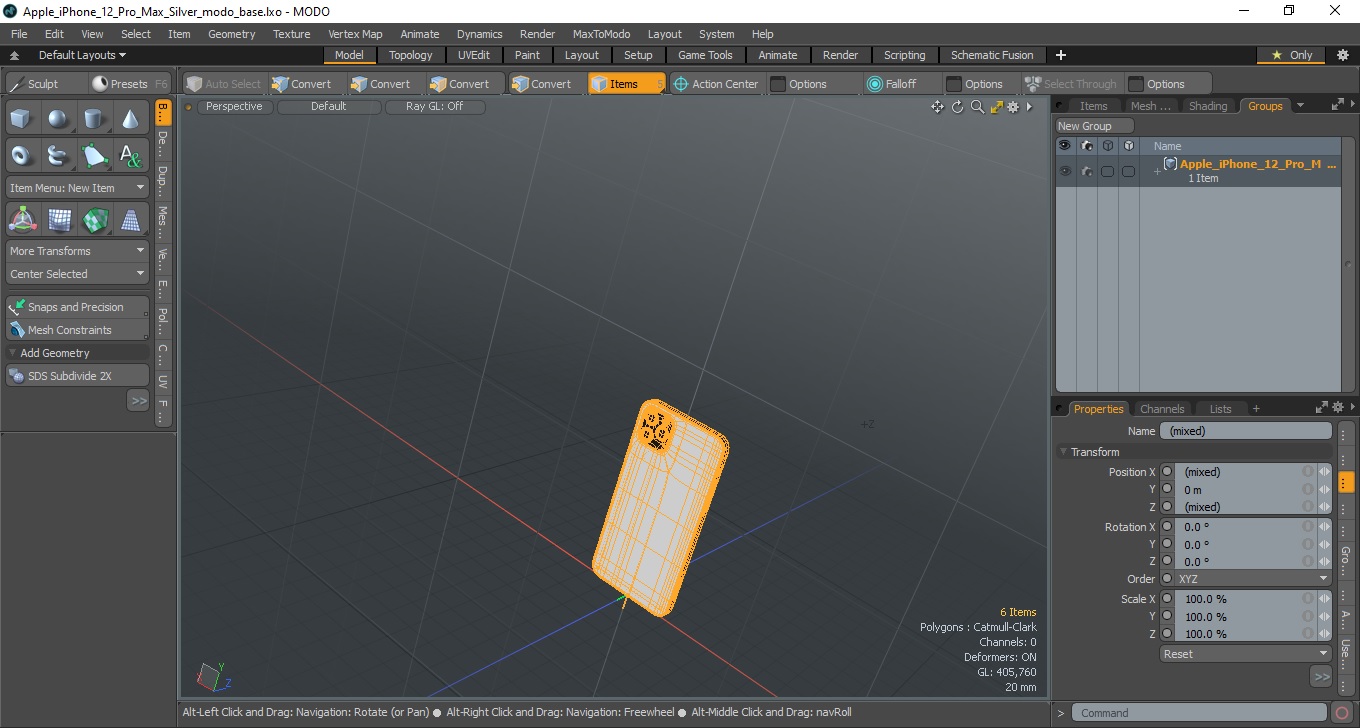
Task: Open the Reset dropdown in Properties
Action: (1245, 654)
